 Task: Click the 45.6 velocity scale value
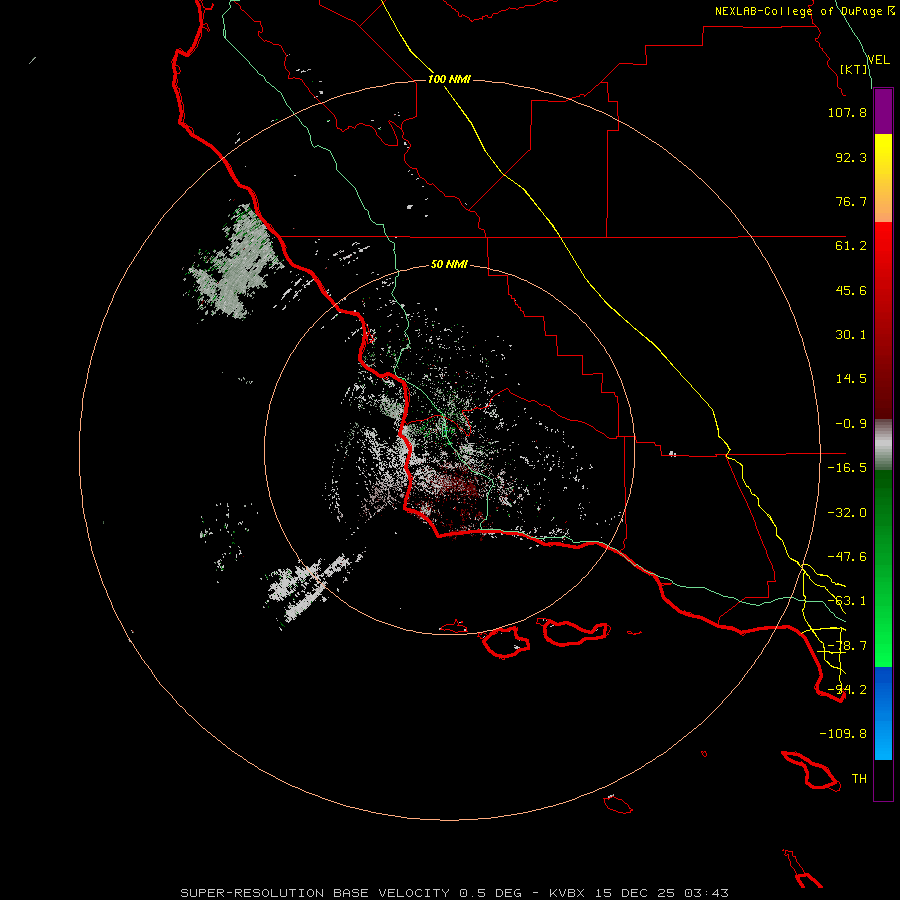(x=851, y=290)
